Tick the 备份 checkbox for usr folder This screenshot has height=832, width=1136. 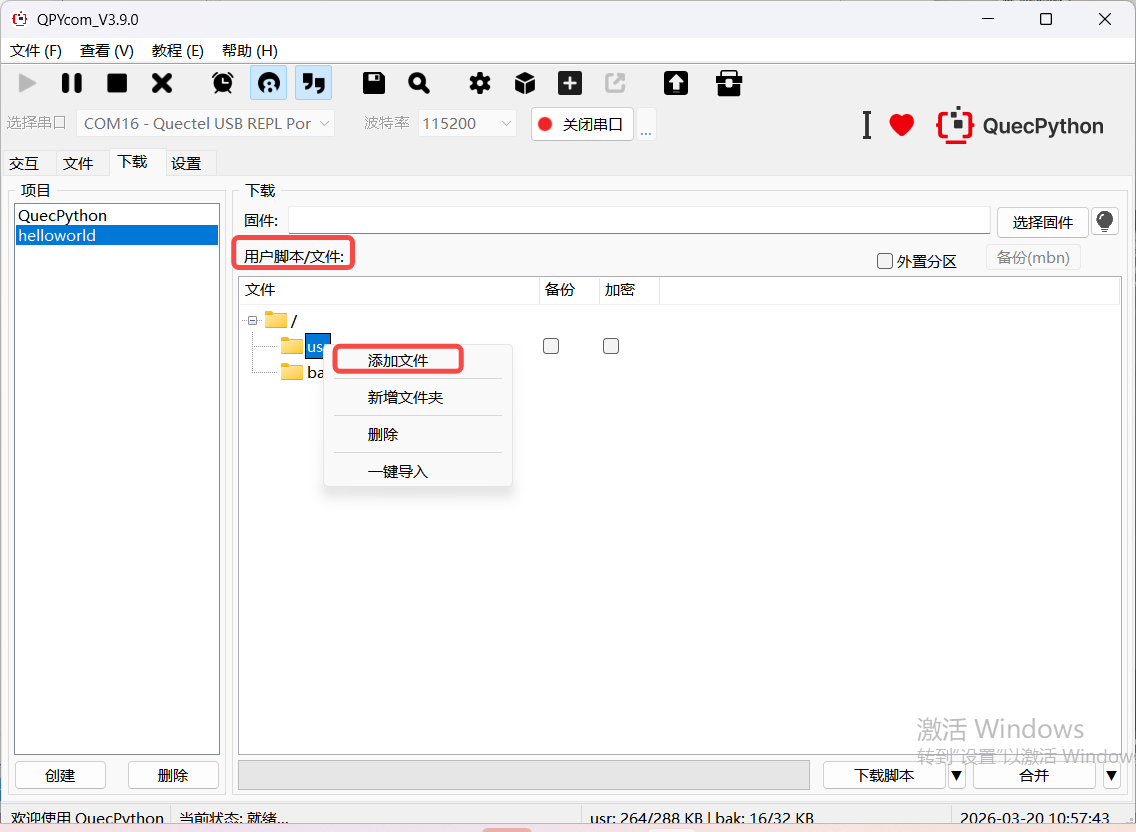551,346
